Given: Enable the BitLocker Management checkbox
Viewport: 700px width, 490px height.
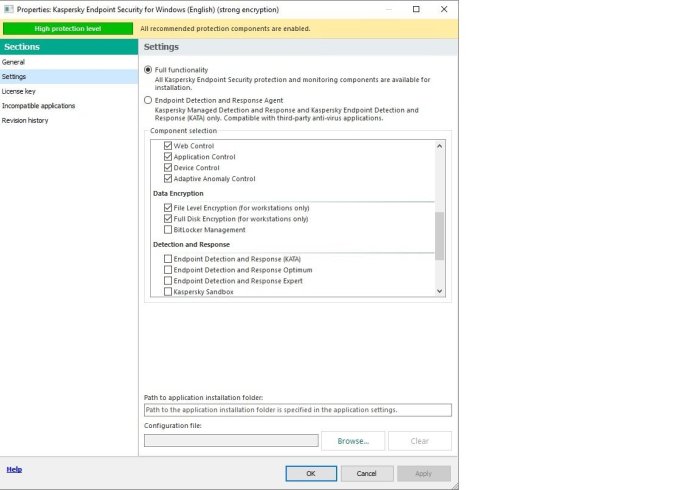Looking at the screenshot, I should (x=168, y=229).
